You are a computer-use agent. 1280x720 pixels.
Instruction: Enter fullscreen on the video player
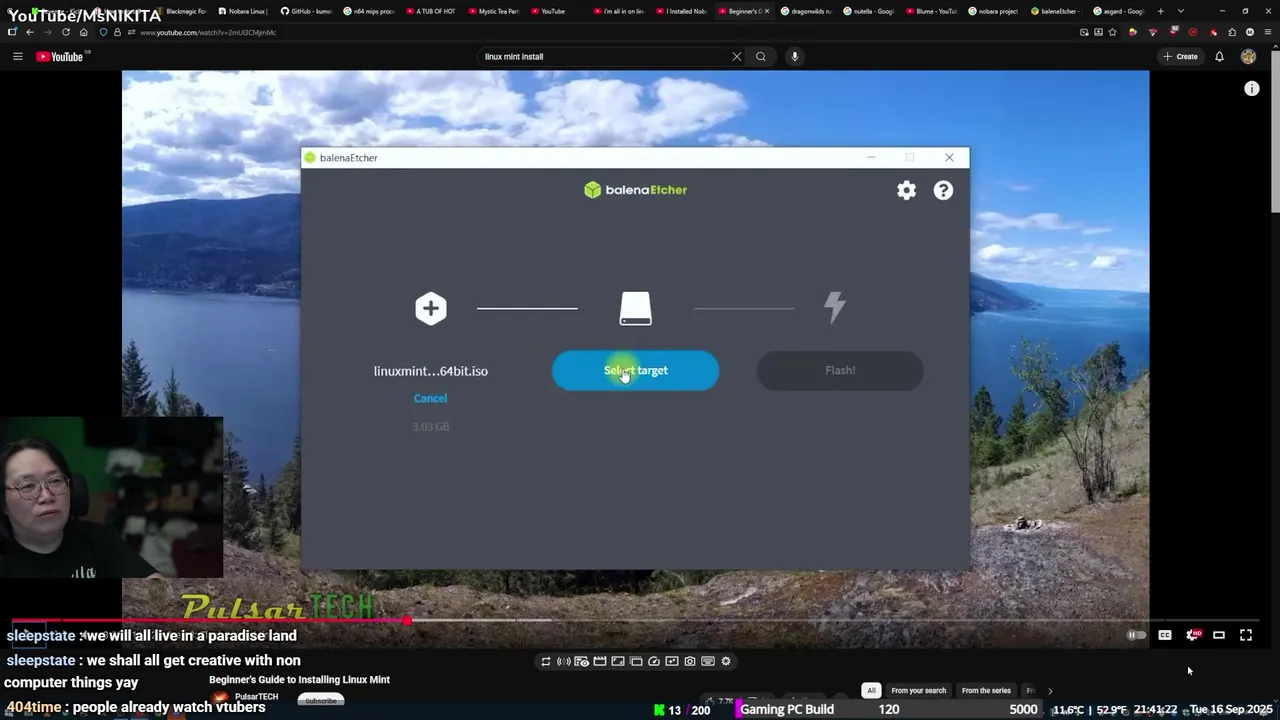1246,635
